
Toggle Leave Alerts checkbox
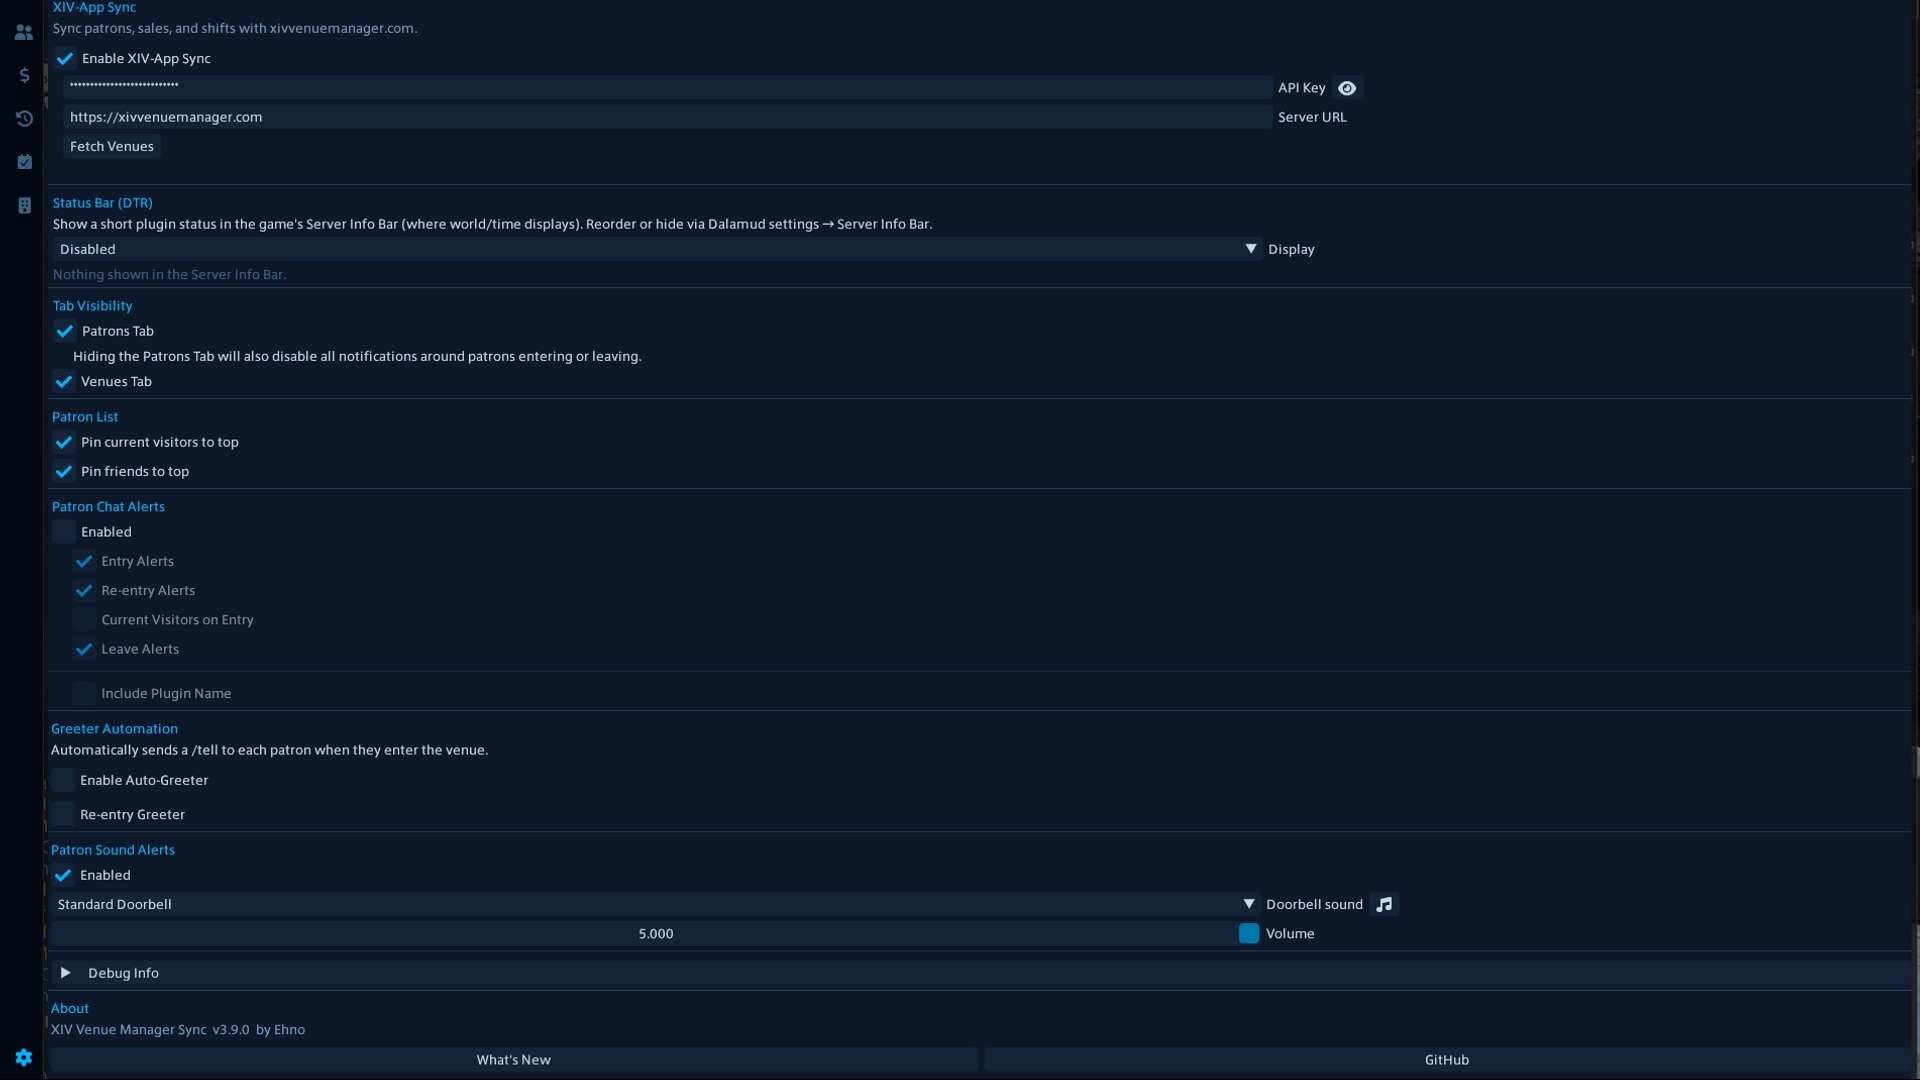click(x=84, y=649)
